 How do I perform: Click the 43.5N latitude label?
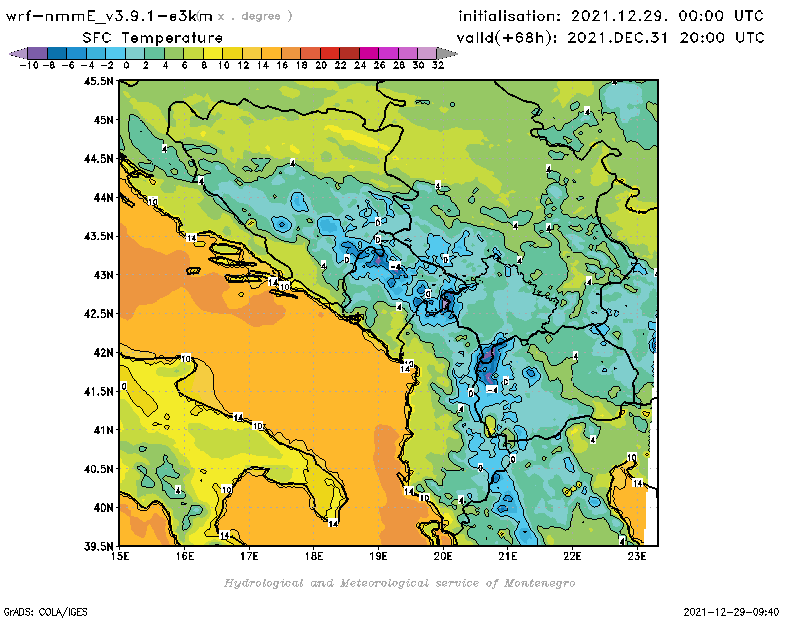tap(98, 236)
